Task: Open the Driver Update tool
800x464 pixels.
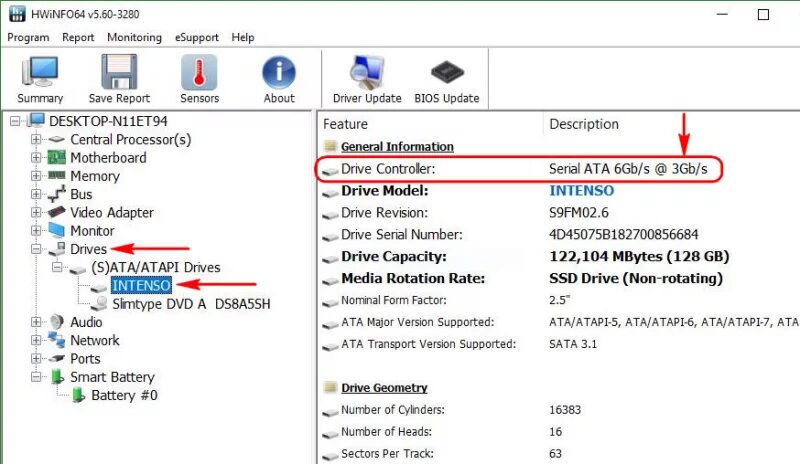Action: [367, 72]
